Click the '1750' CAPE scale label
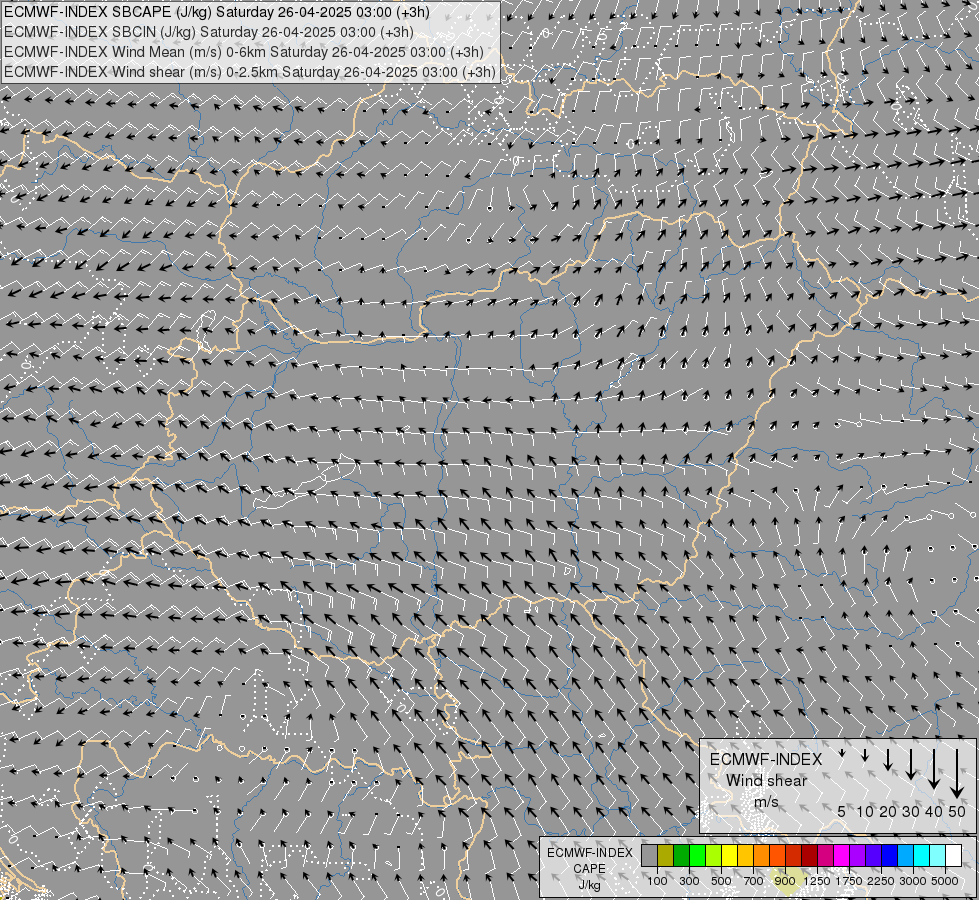Image resolution: width=979 pixels, height=900 pixels. pos(849,881)
